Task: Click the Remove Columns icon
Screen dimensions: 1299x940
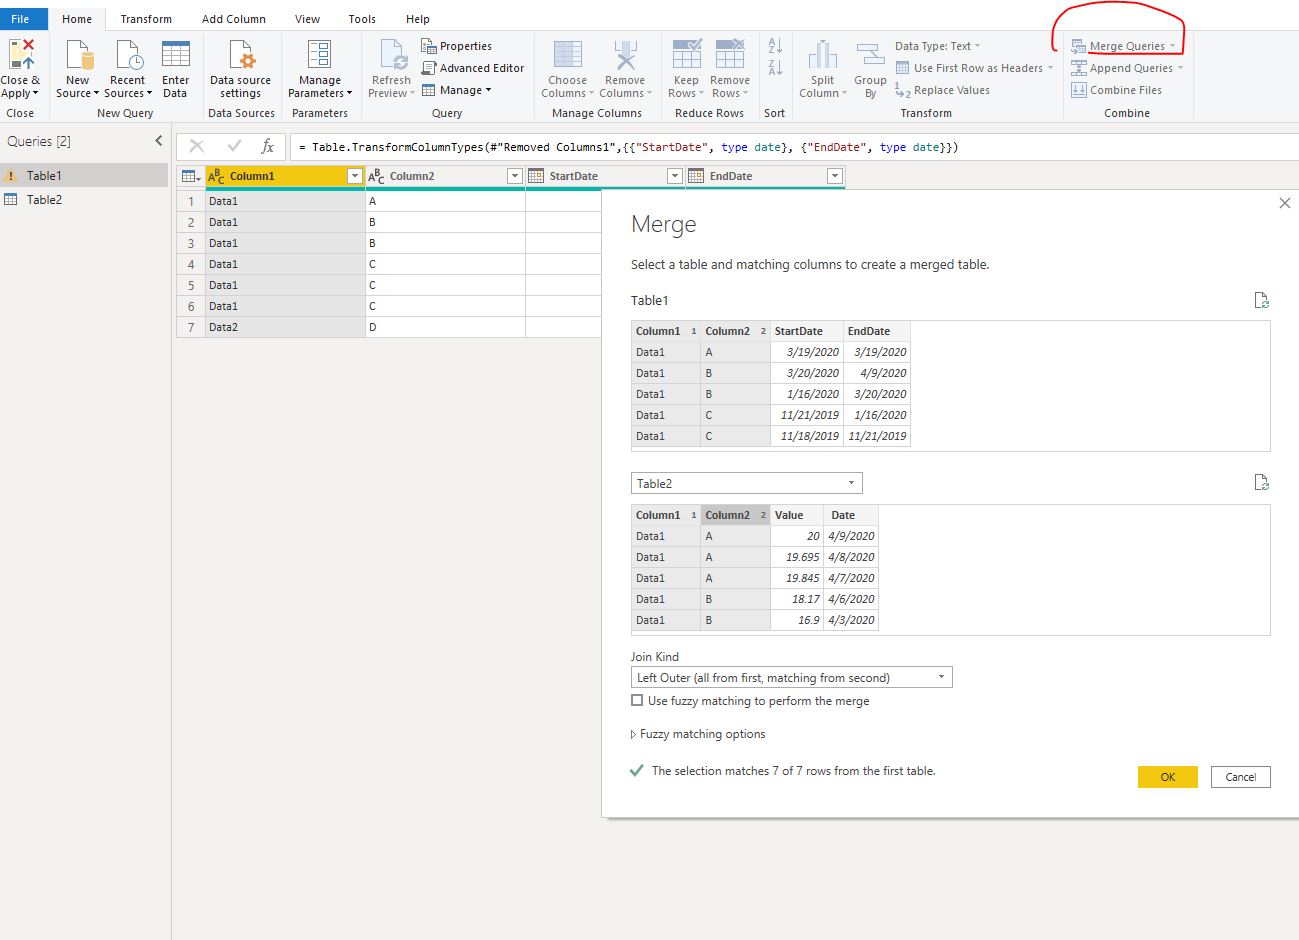Action: tap(625, 54)
